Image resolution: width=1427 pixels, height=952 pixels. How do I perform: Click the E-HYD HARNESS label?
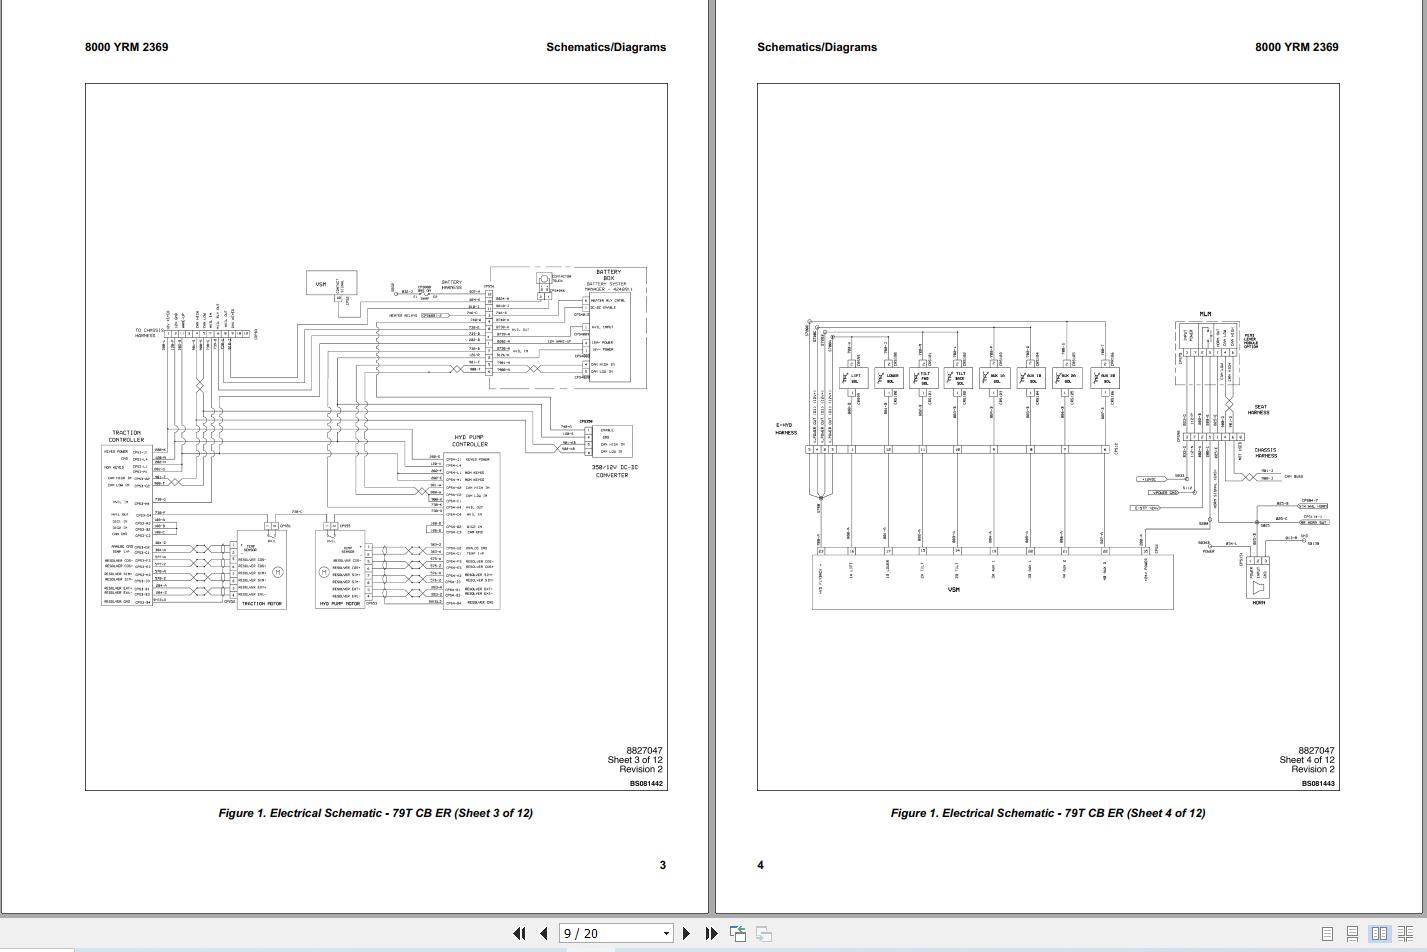(x=786, y=430)
